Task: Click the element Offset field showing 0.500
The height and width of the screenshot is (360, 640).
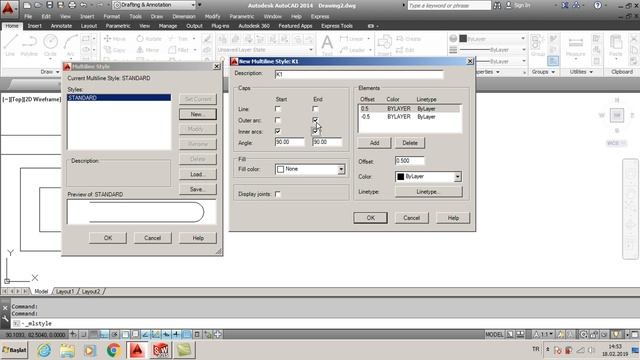Action: (409, 161)
